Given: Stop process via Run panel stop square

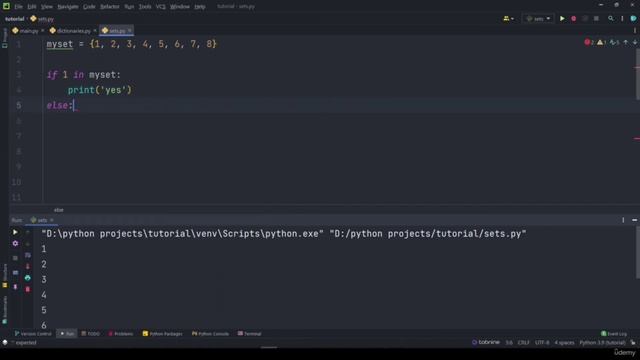Looking at the screenshot, I should pos(15,258).
